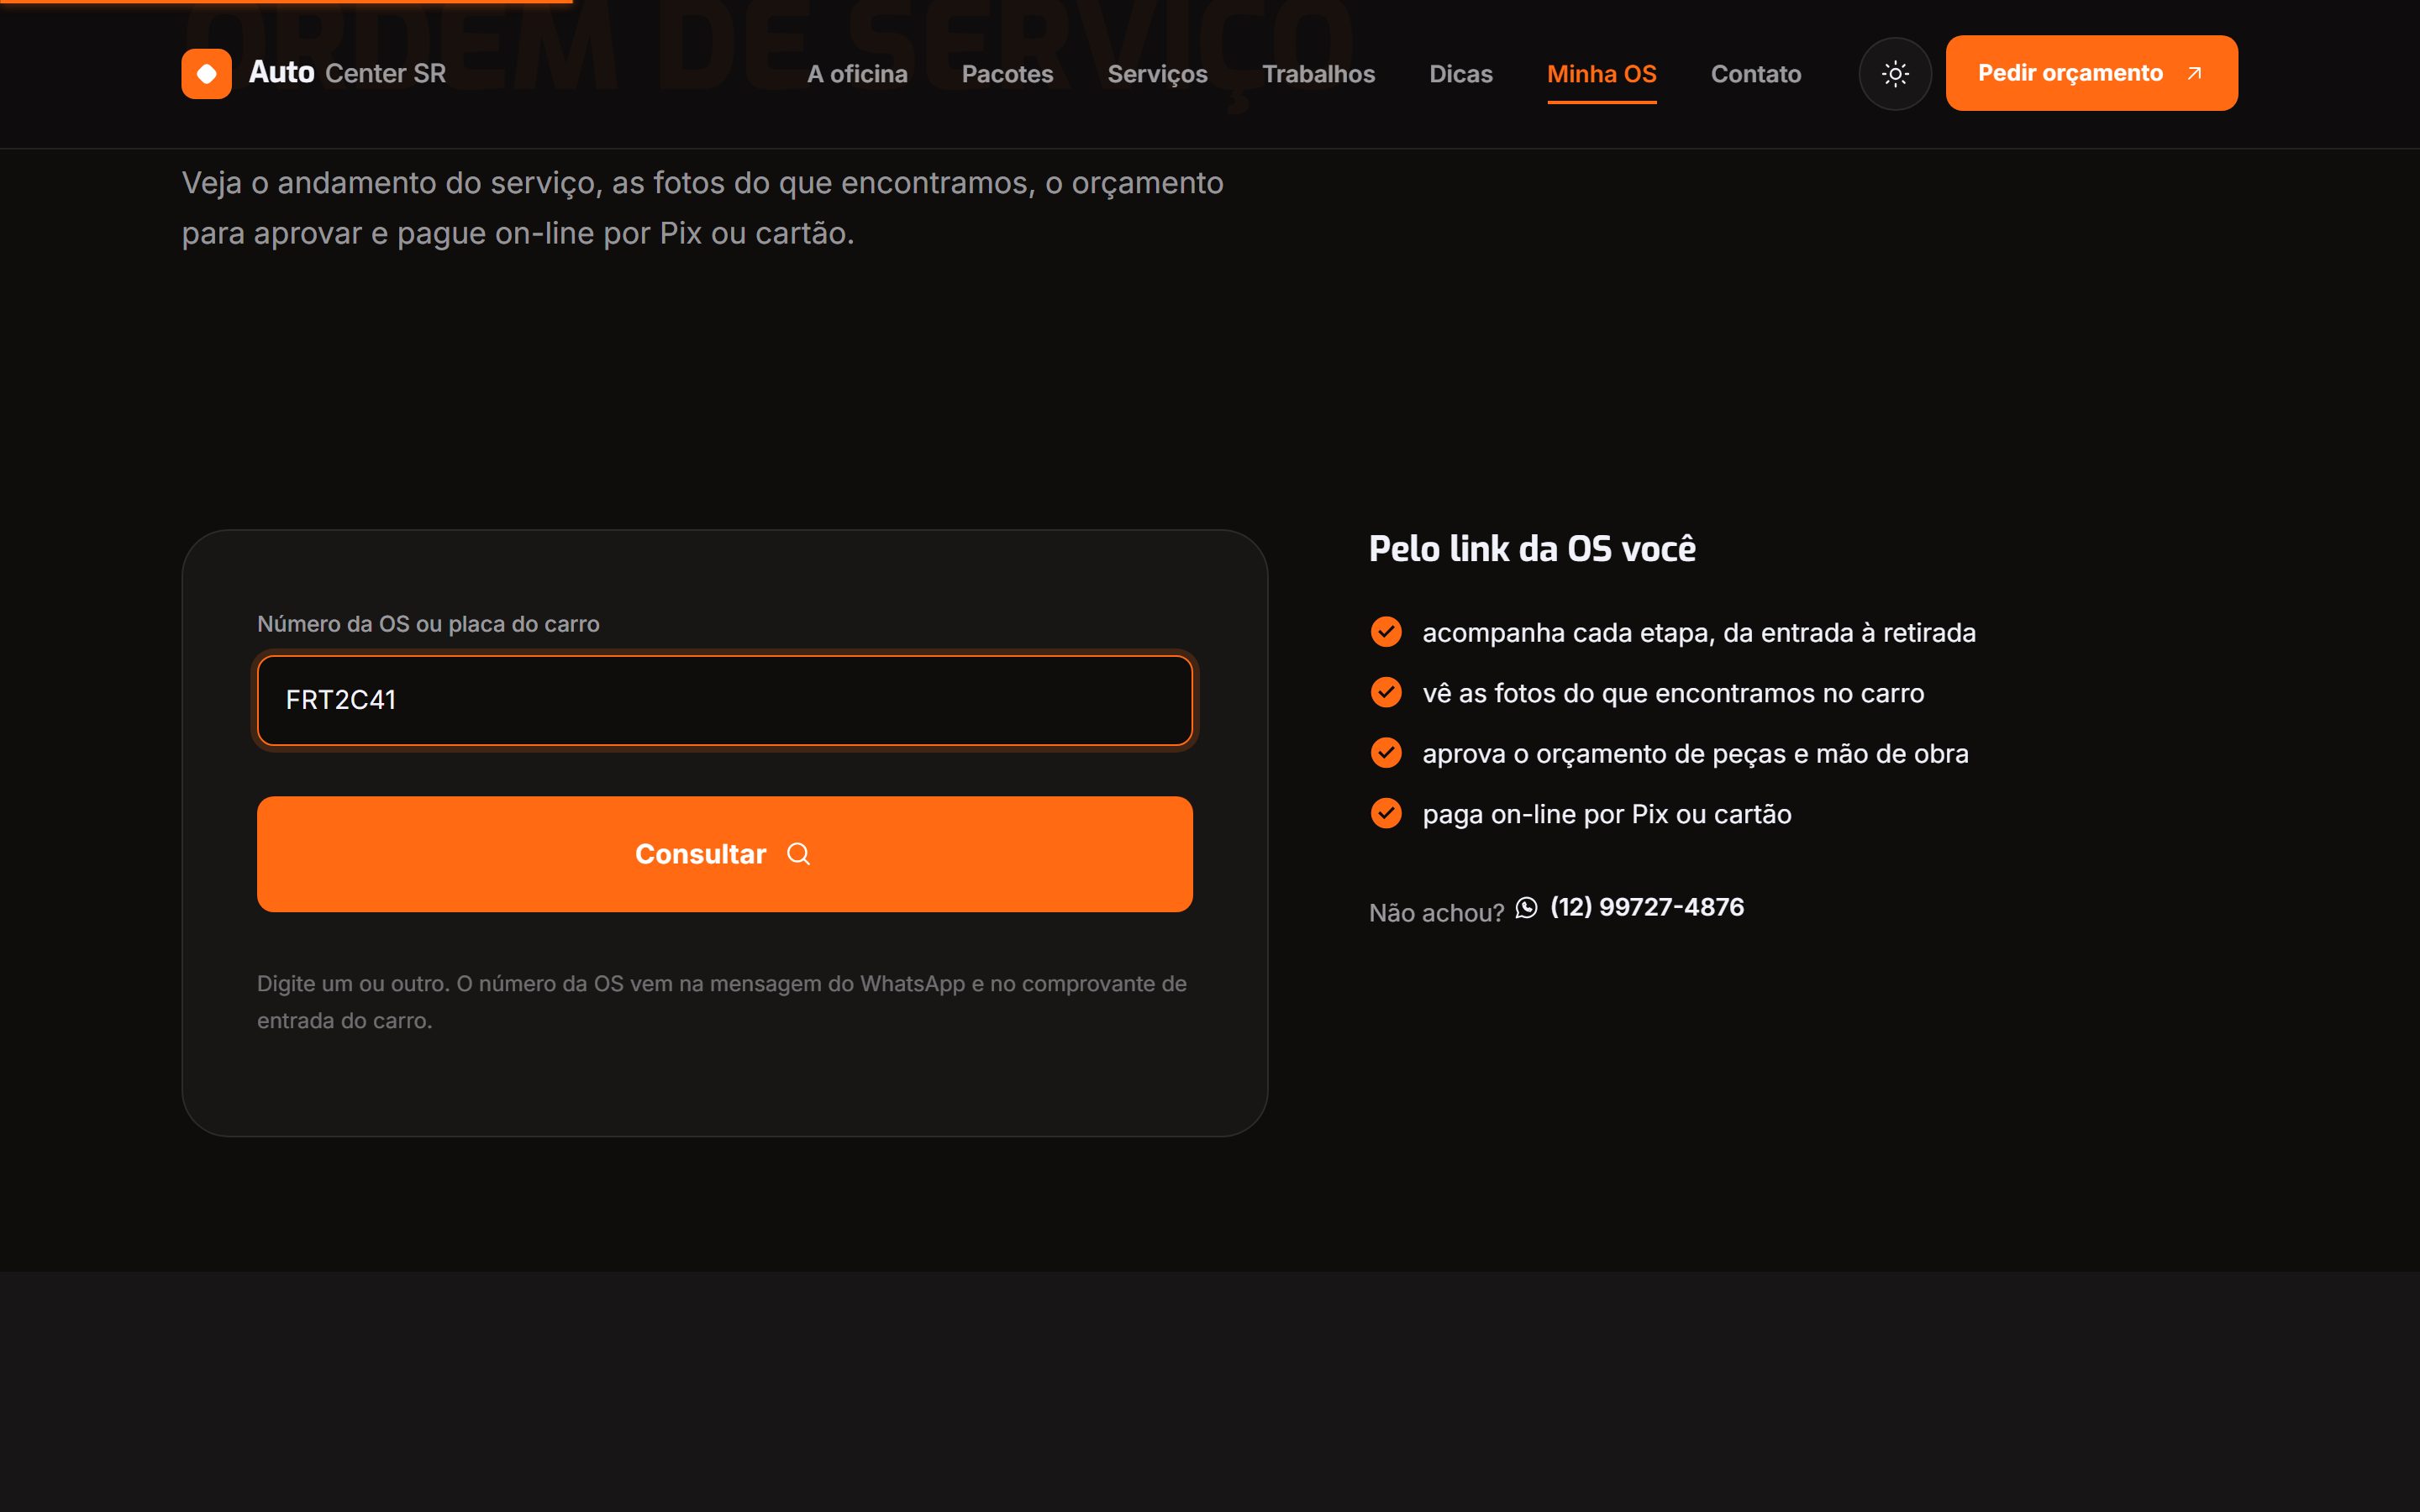Open the A oficina menu item

[857, 74]
